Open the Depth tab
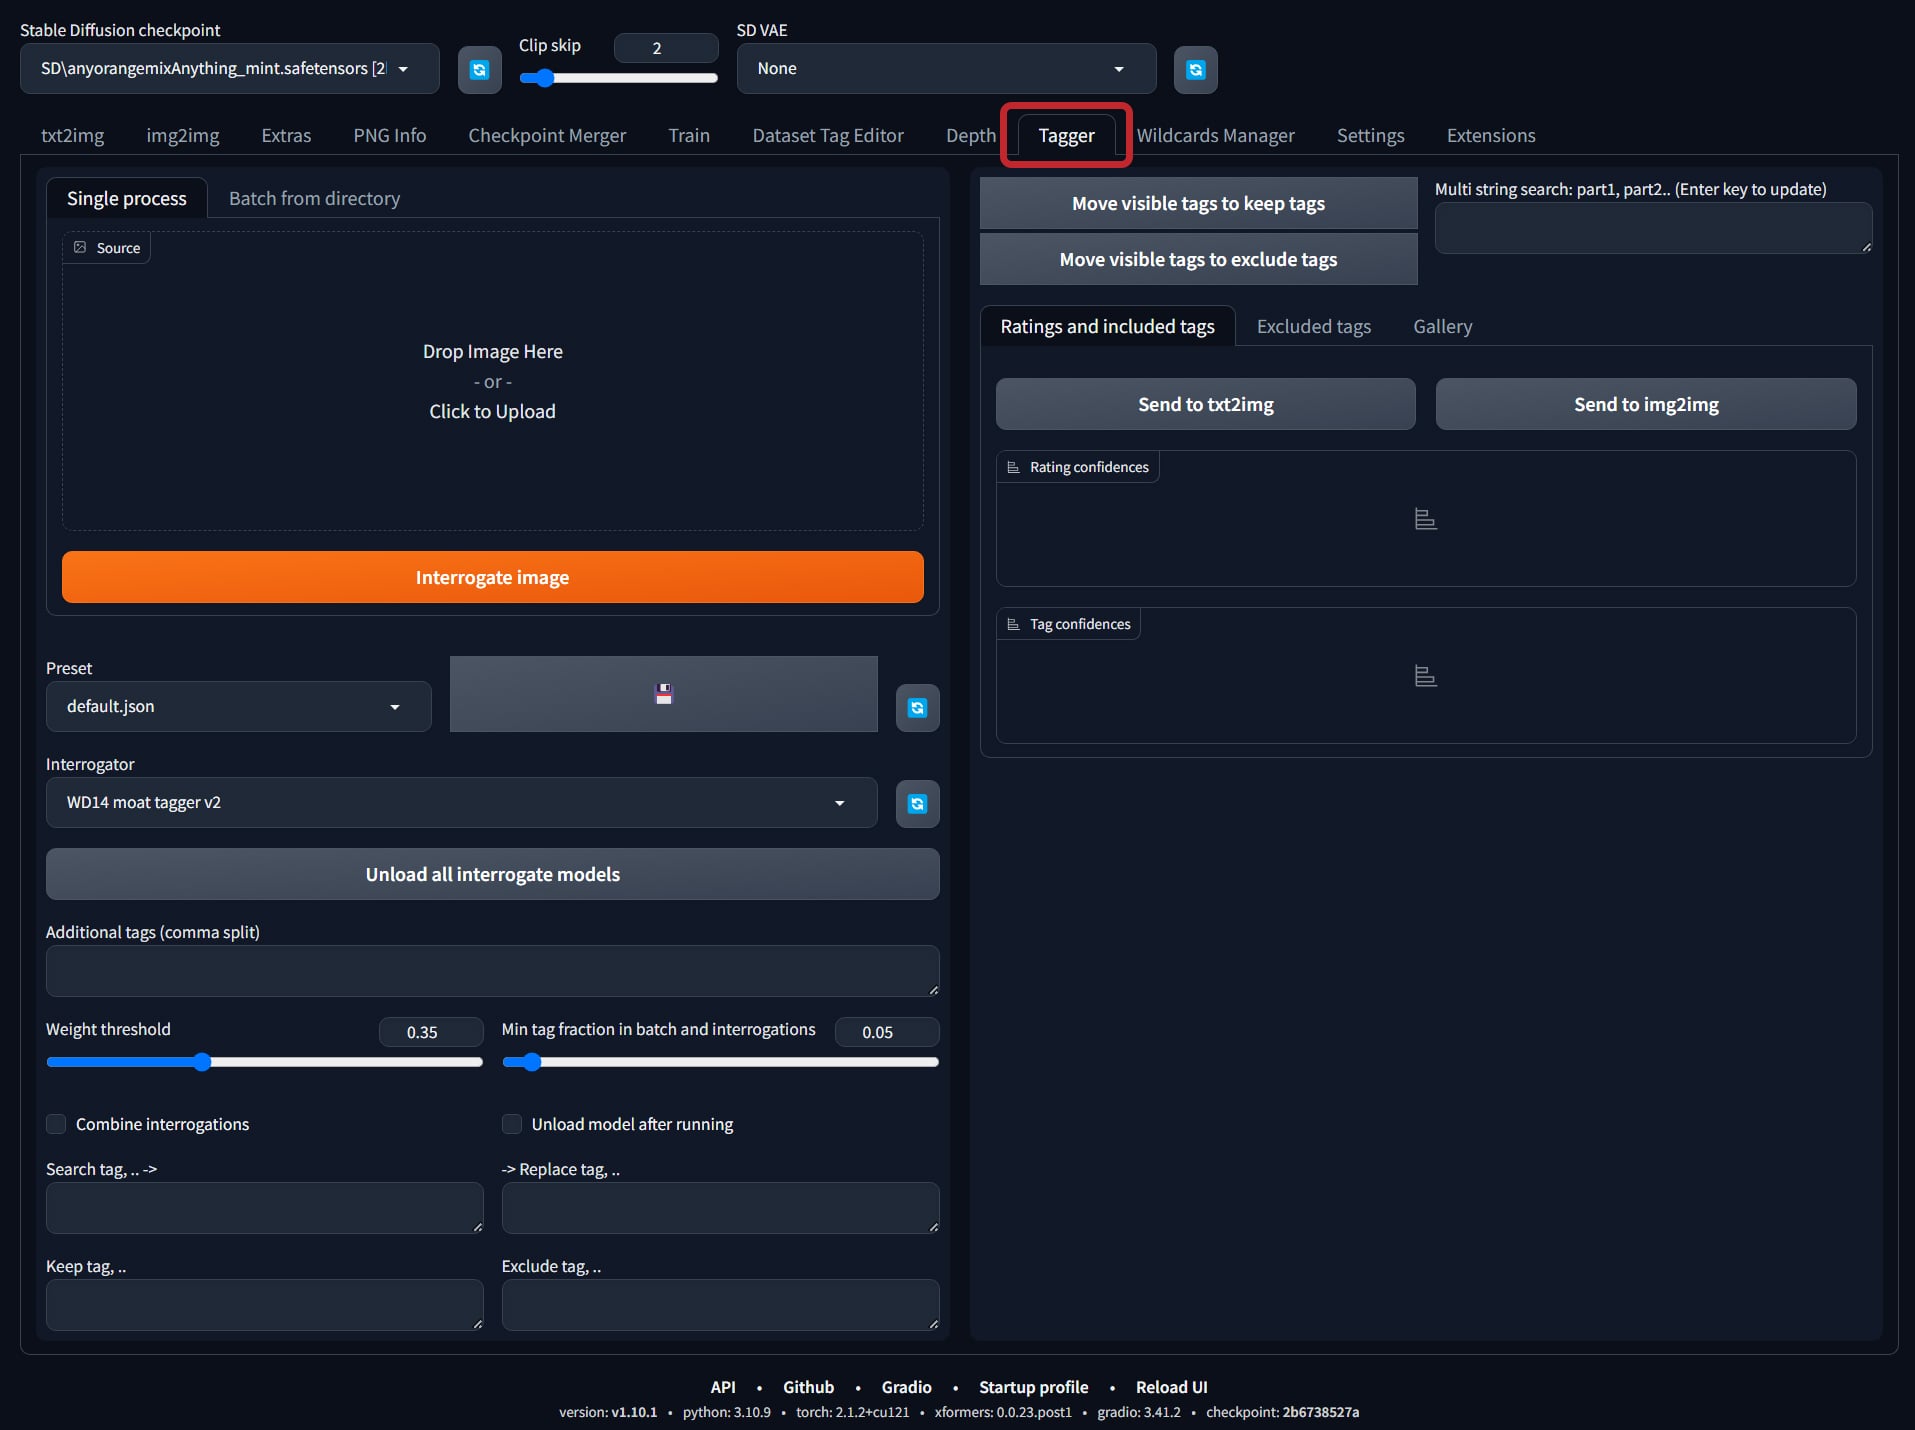The image size is (1915, 1430). coord(971,135)
